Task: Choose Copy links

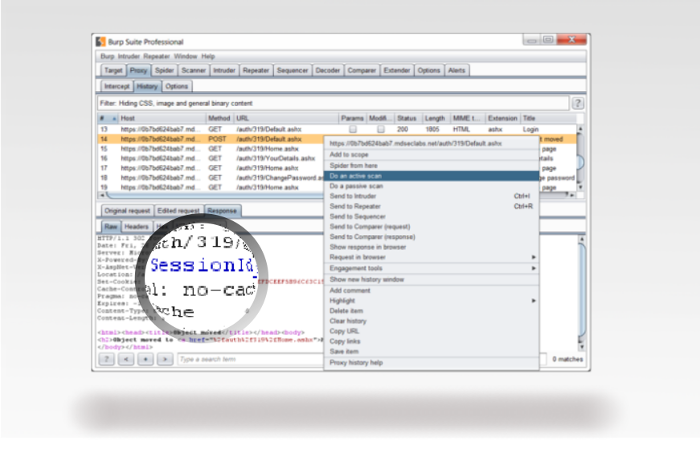Action: pos(431,342)
